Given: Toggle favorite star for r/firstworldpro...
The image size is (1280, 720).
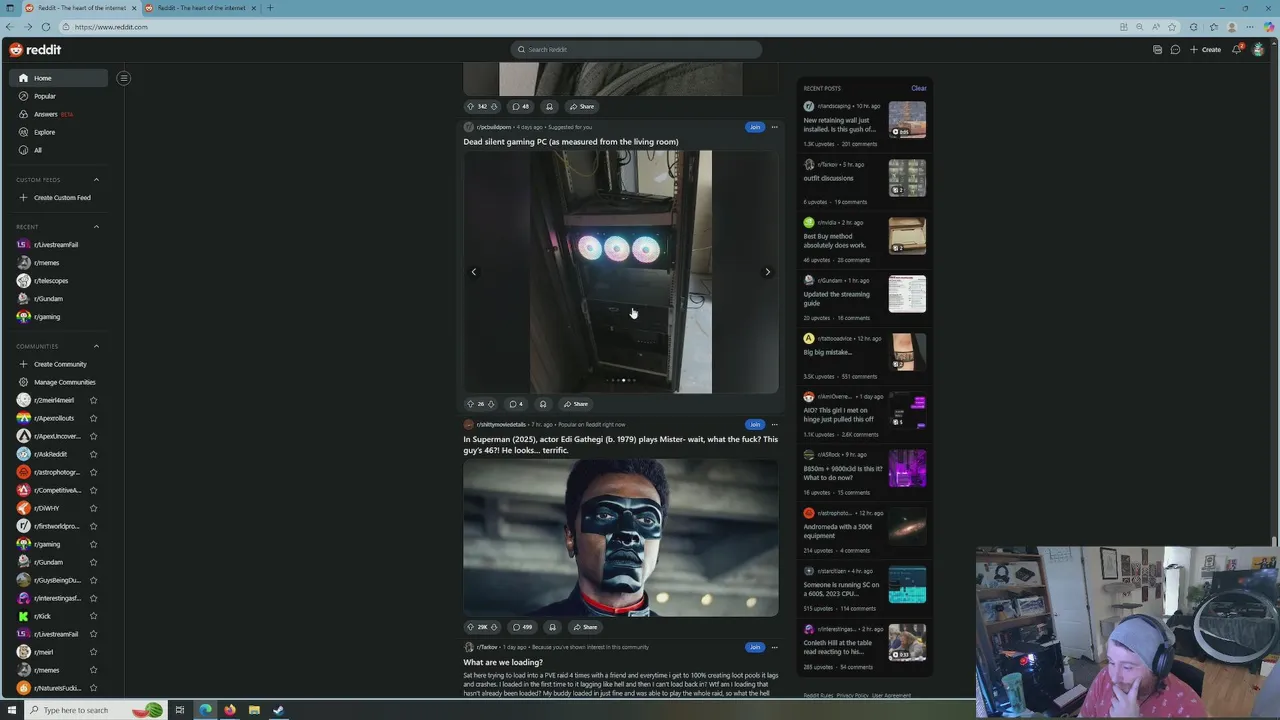Looking at the screenshot, I should (94, 526).
